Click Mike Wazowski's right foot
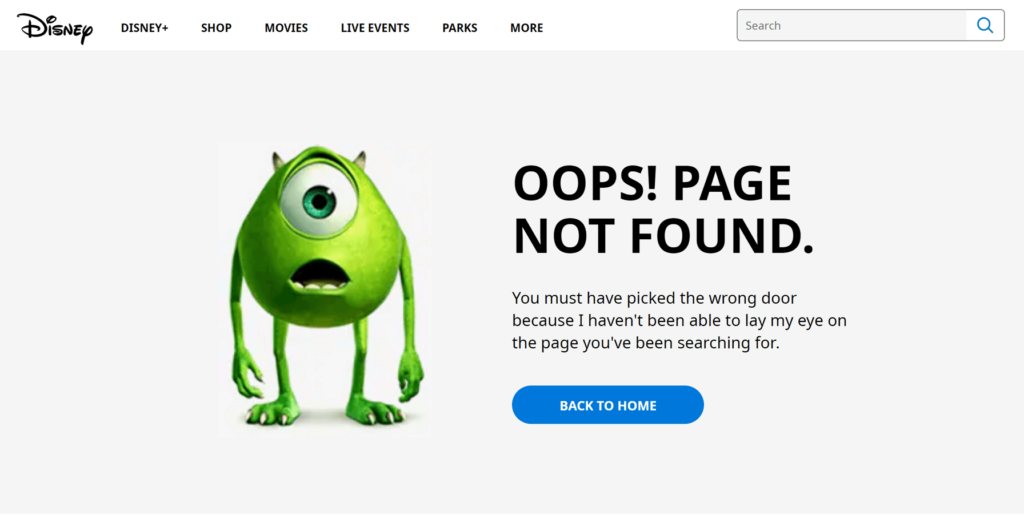1024x523 pixels. (x=372, y=410)
